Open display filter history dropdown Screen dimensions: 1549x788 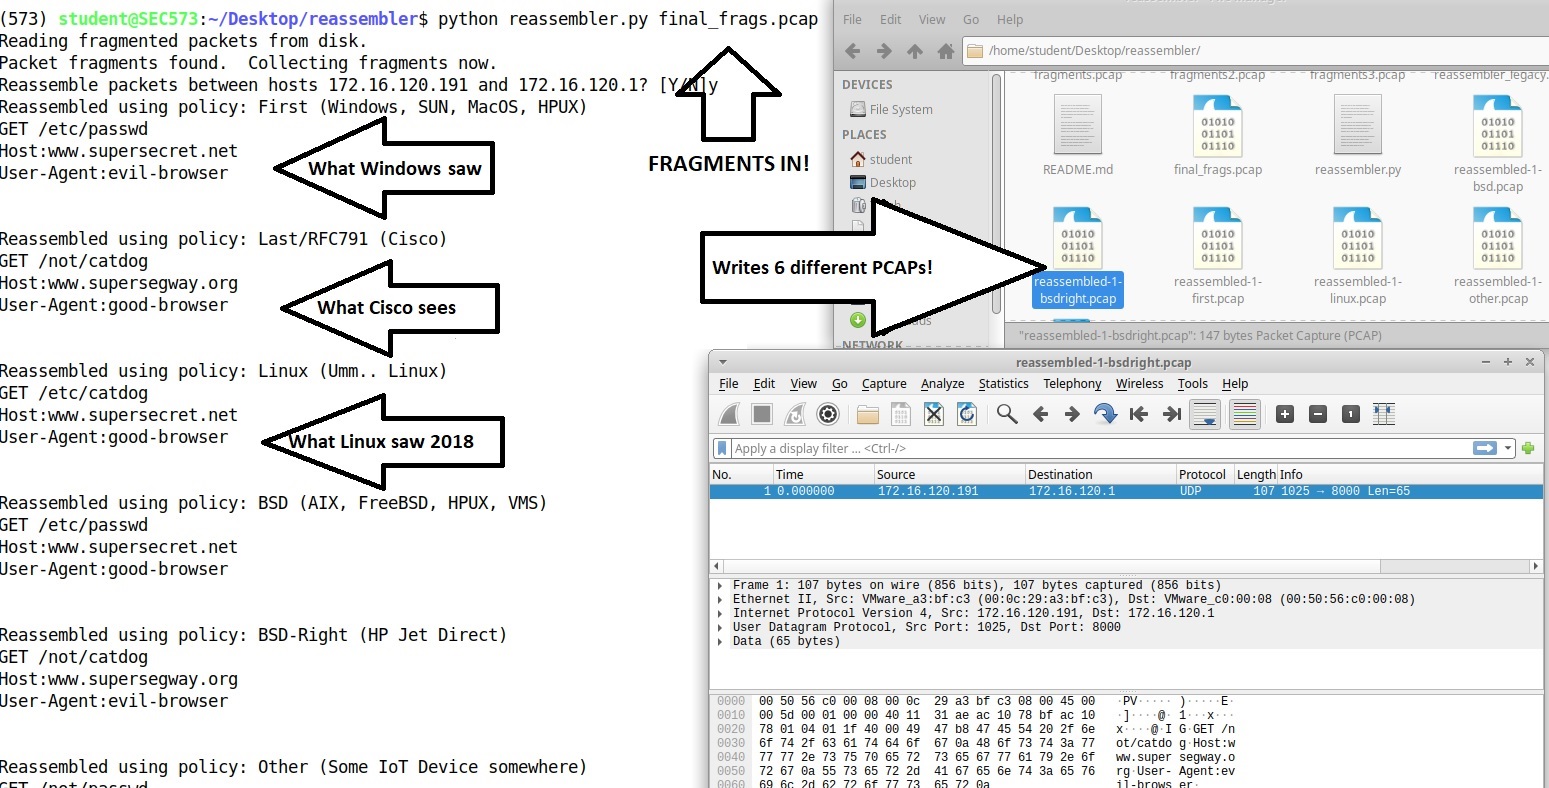click(1508, 448)
